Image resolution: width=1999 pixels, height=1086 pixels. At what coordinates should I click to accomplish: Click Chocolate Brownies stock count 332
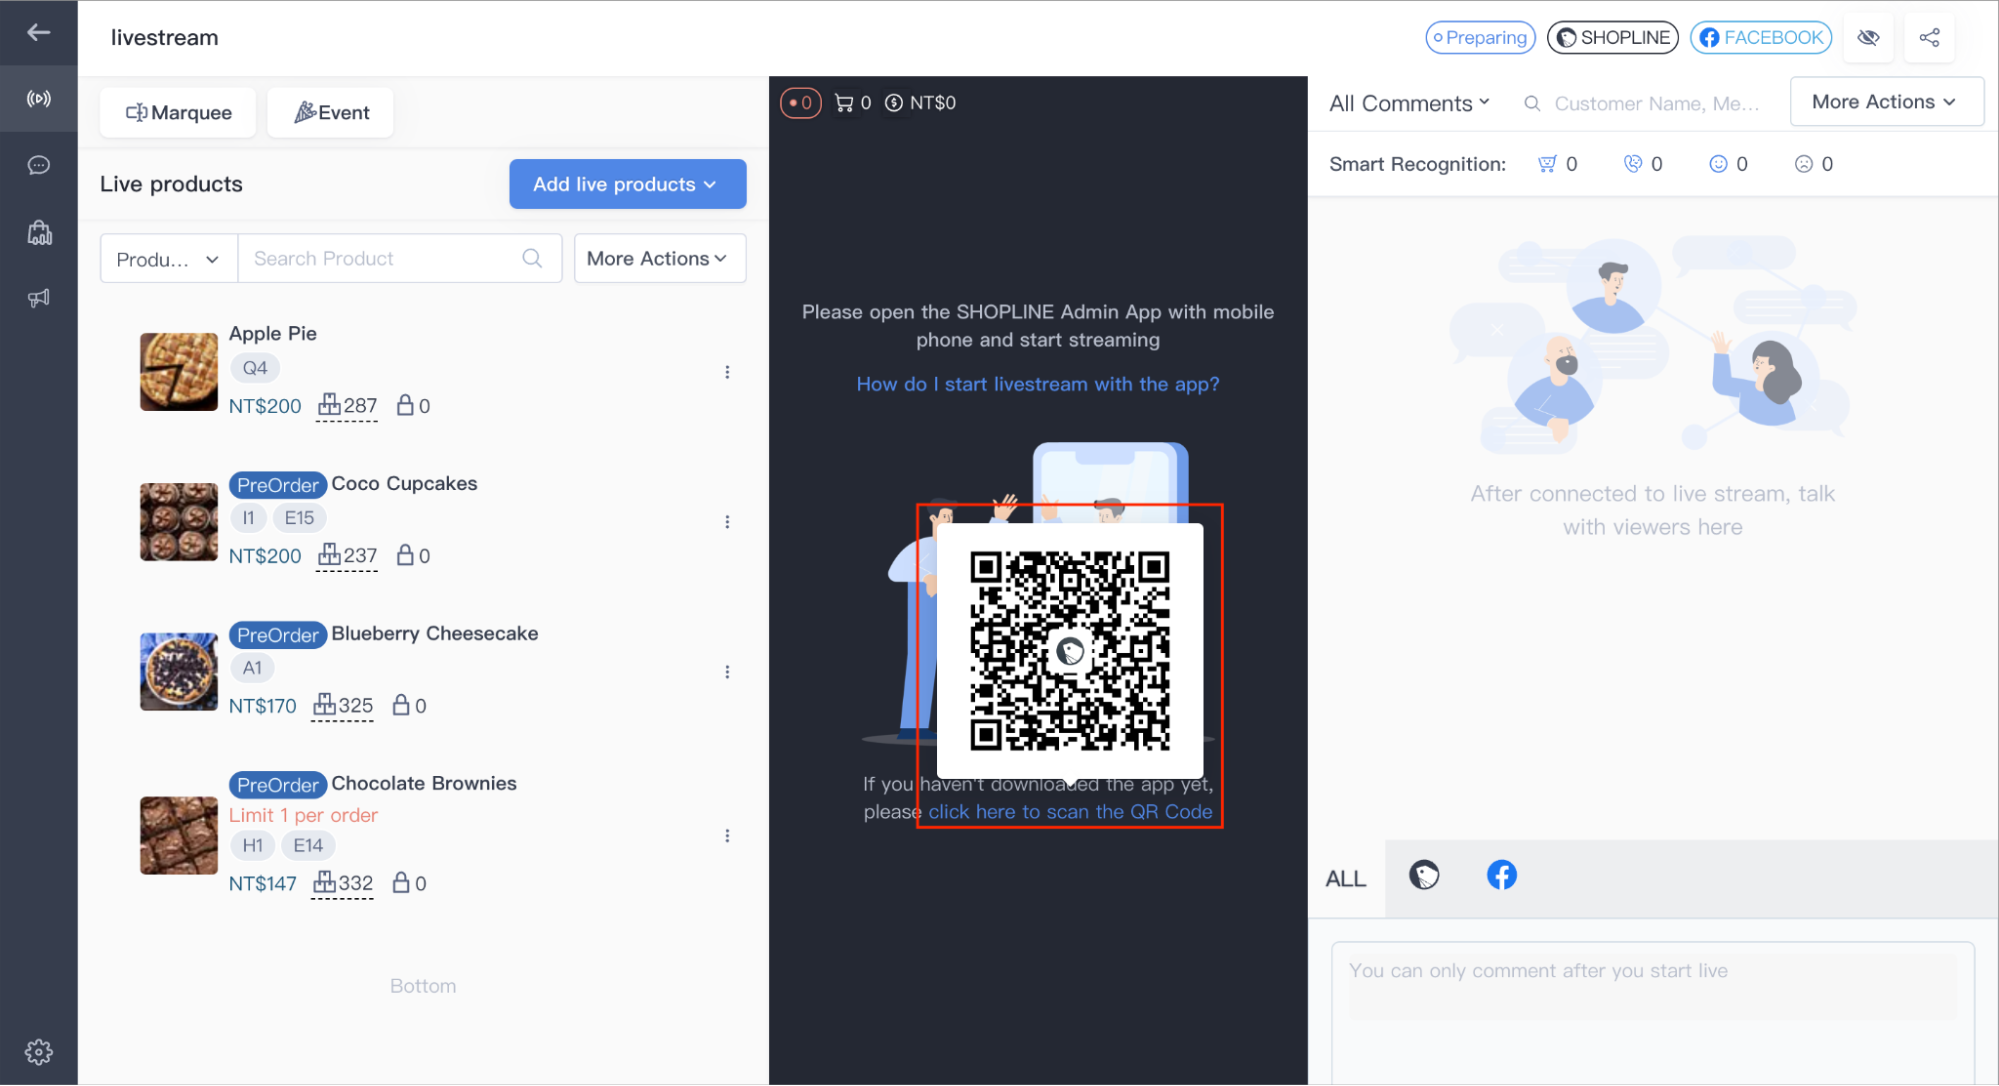click(342, 884)
